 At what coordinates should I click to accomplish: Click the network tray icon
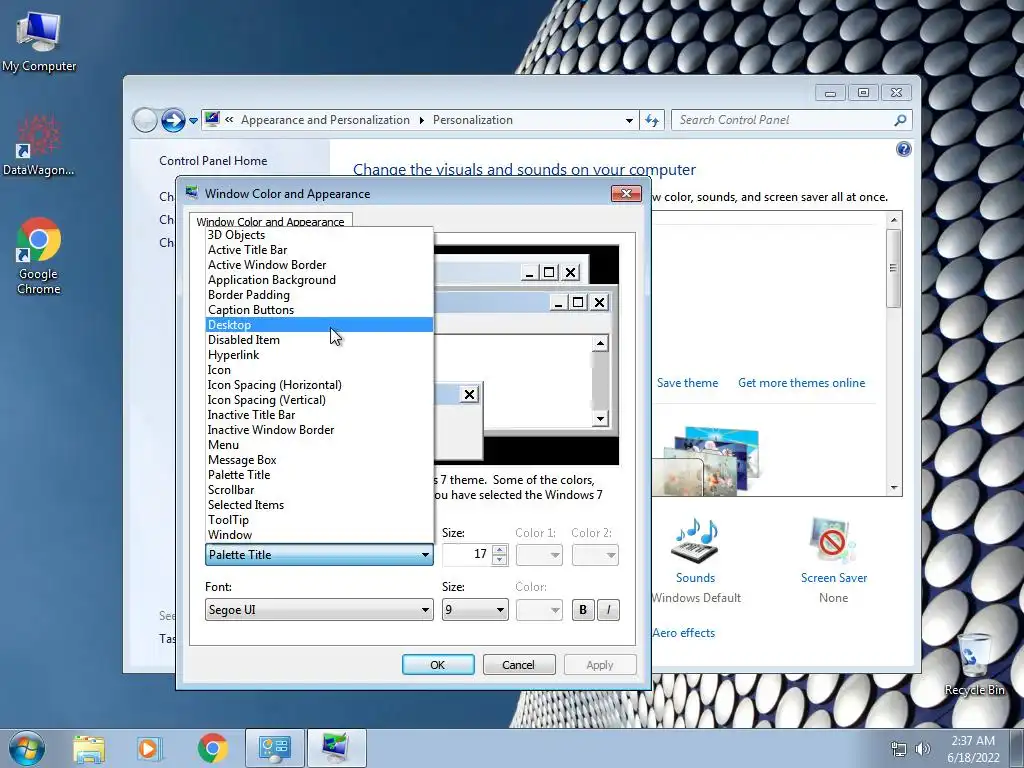(x=899, y=749)
